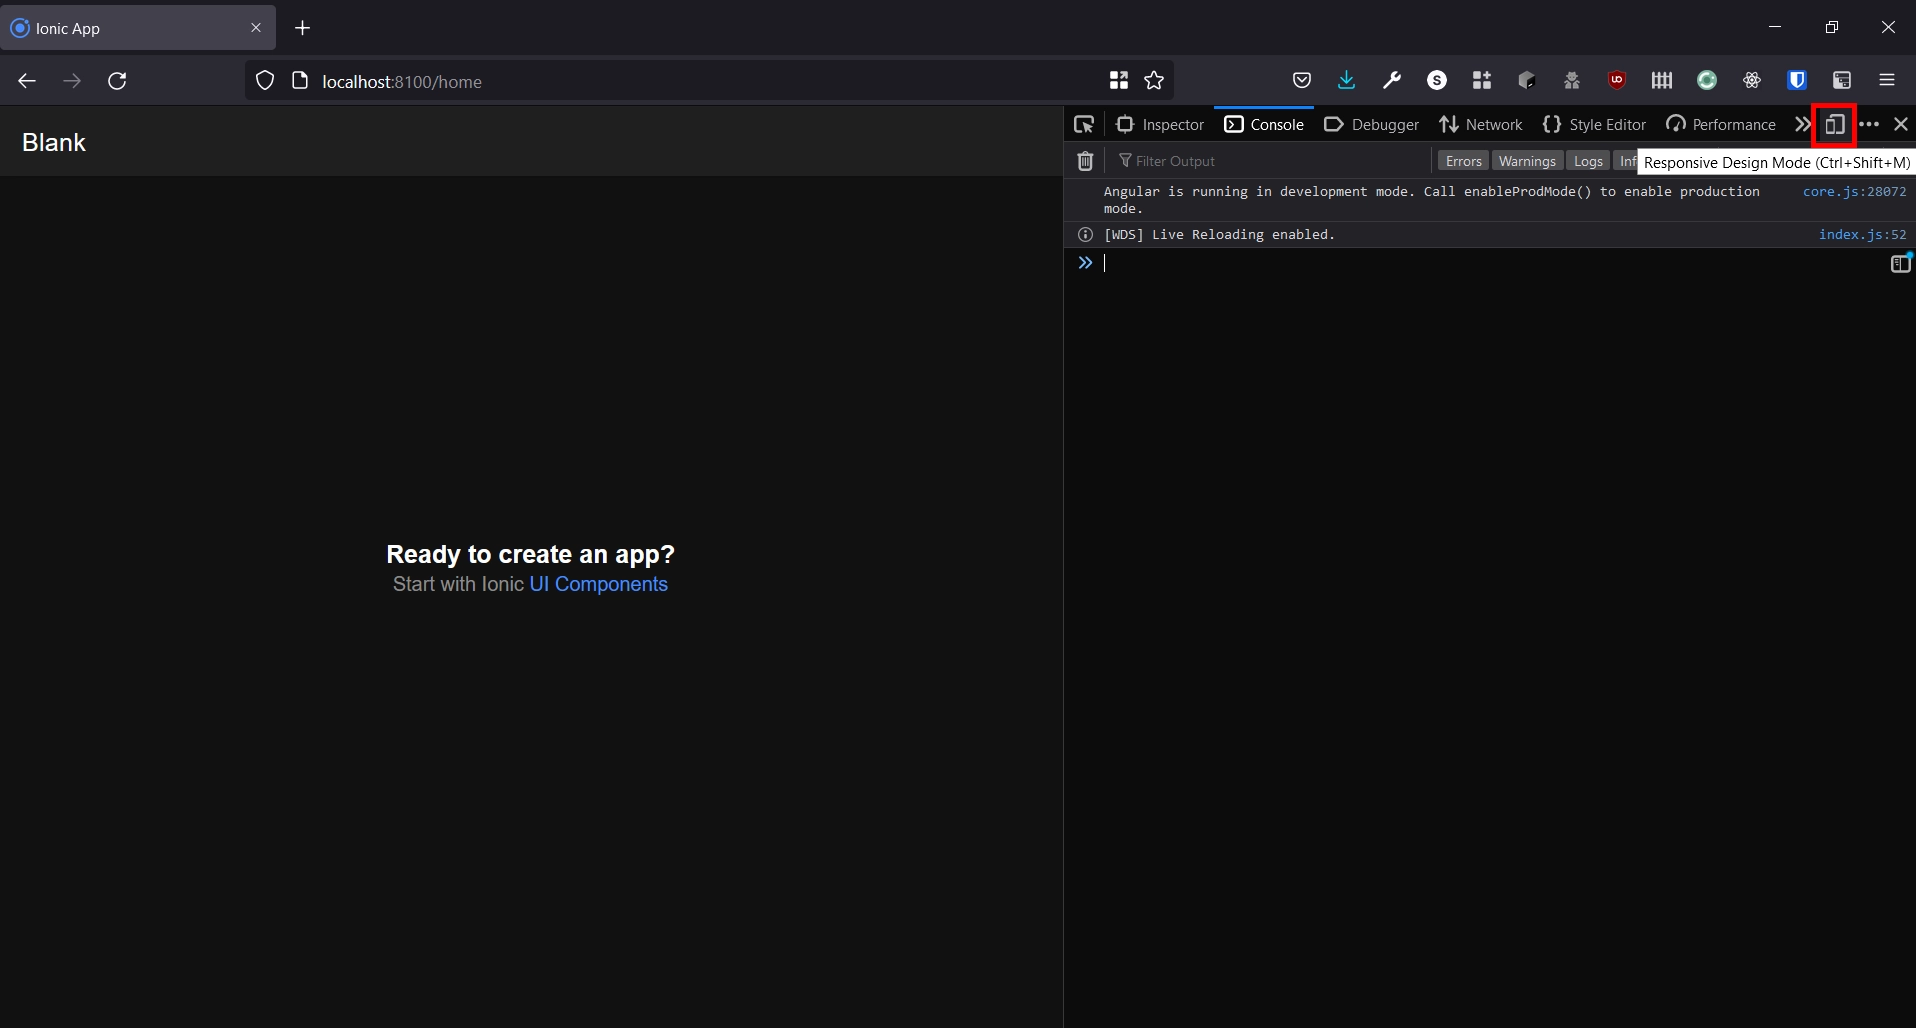Open the React DevTools extension icon
The height and width of the screenshot is (1028, 1916).
point(1753,80)
